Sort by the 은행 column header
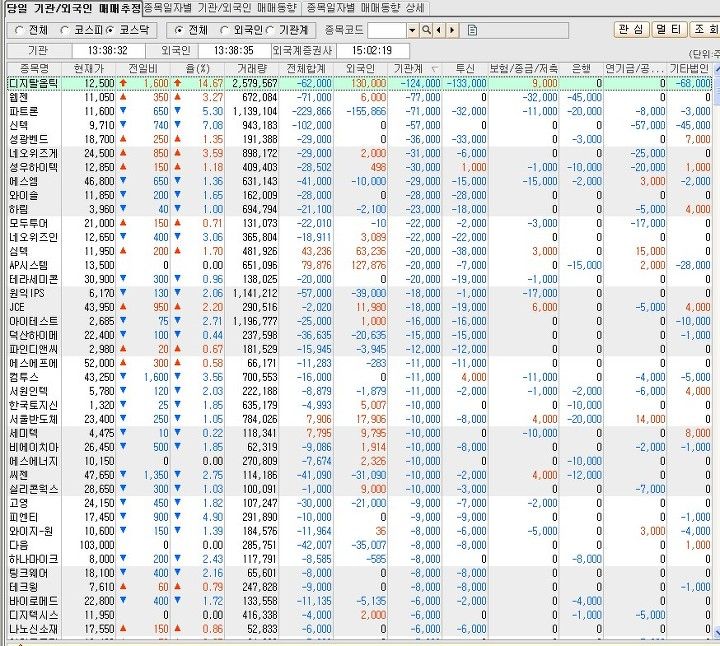 [x=581, y=68]
